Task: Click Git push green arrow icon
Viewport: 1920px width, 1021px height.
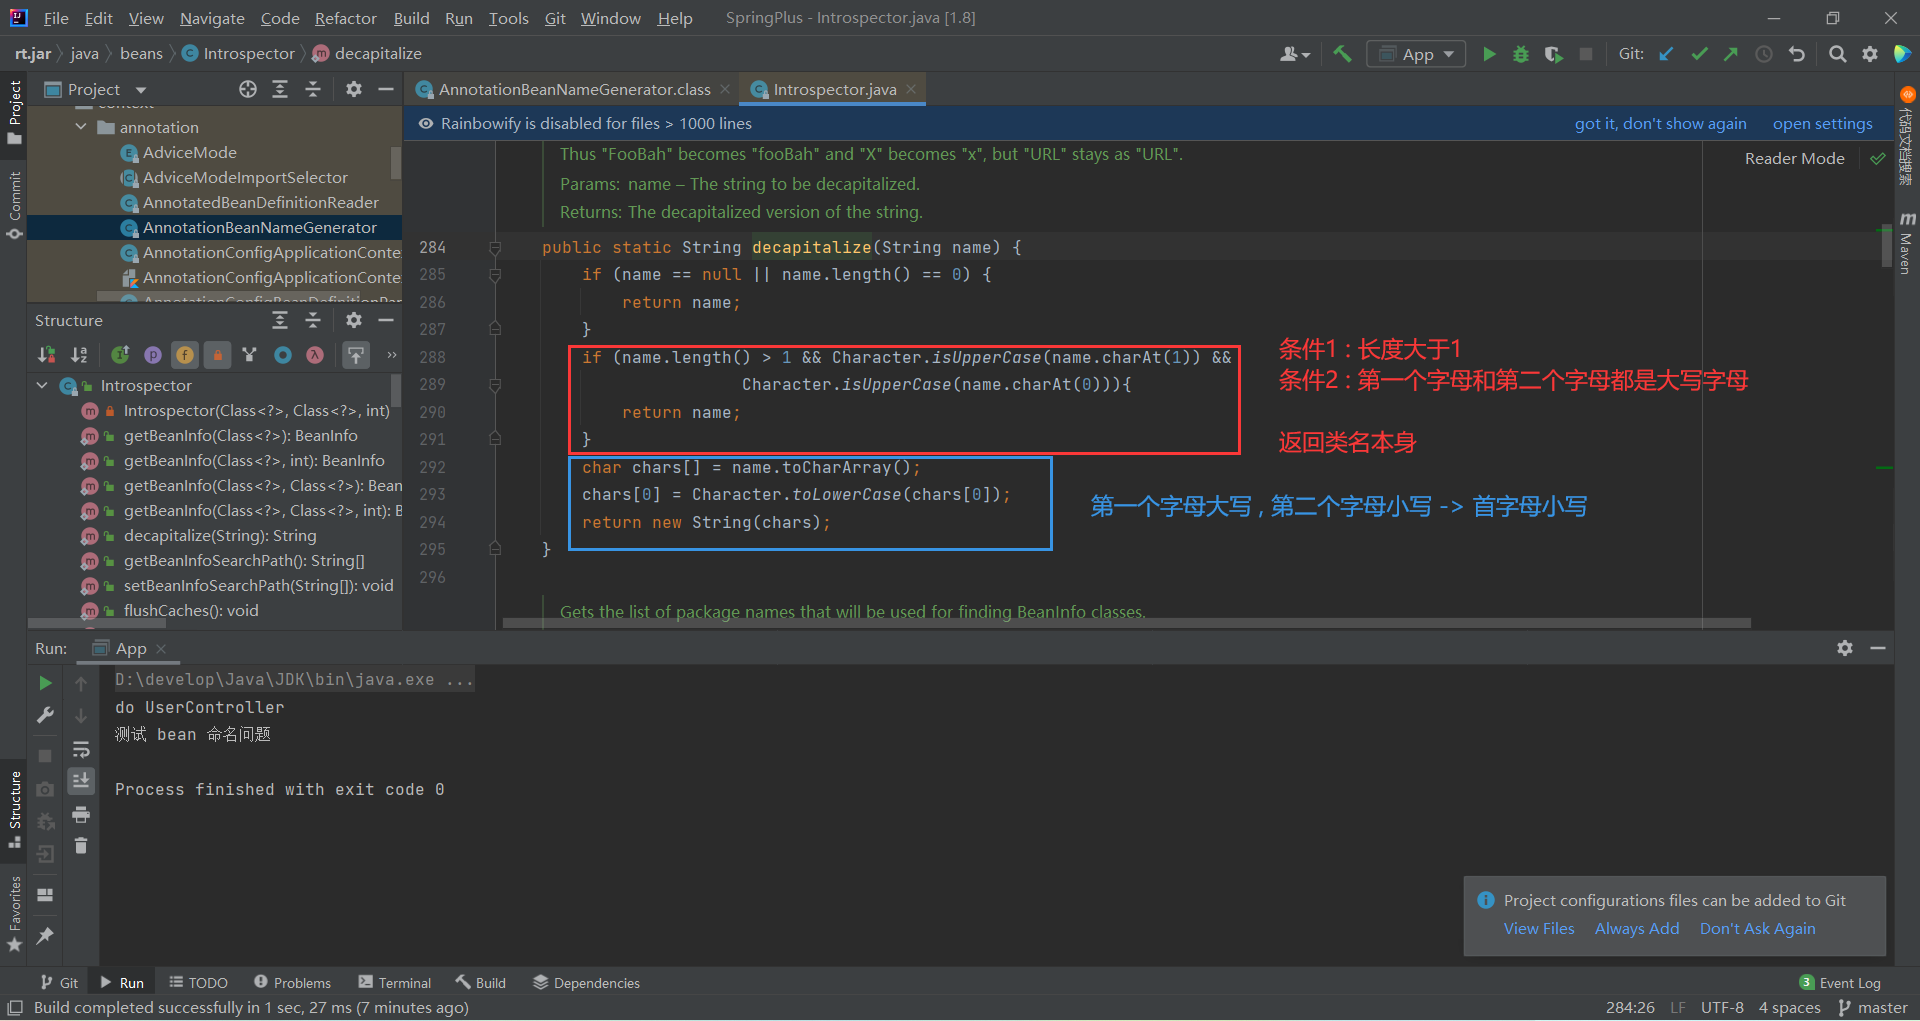Action: (x=1731, y=54)
